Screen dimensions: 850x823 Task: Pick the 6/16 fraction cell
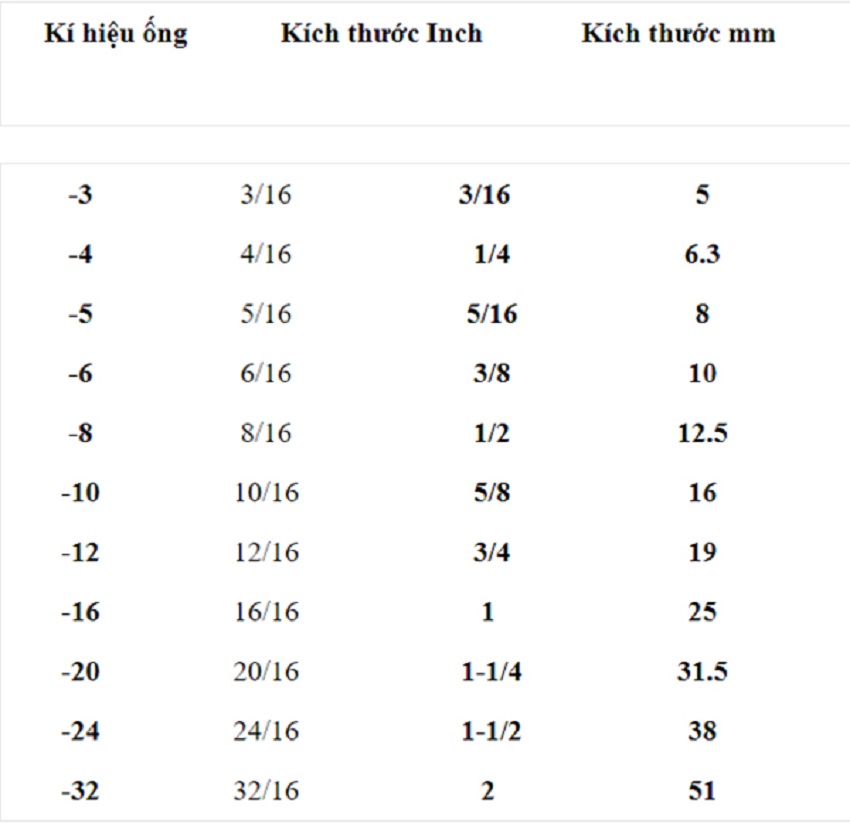coord(266,373)
